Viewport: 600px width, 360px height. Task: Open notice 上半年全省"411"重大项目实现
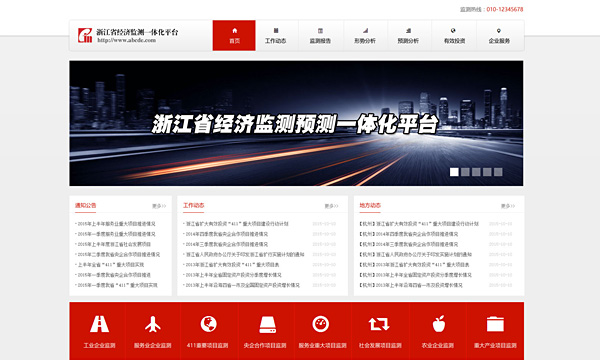pyautogui.click(x=111, y=265)
